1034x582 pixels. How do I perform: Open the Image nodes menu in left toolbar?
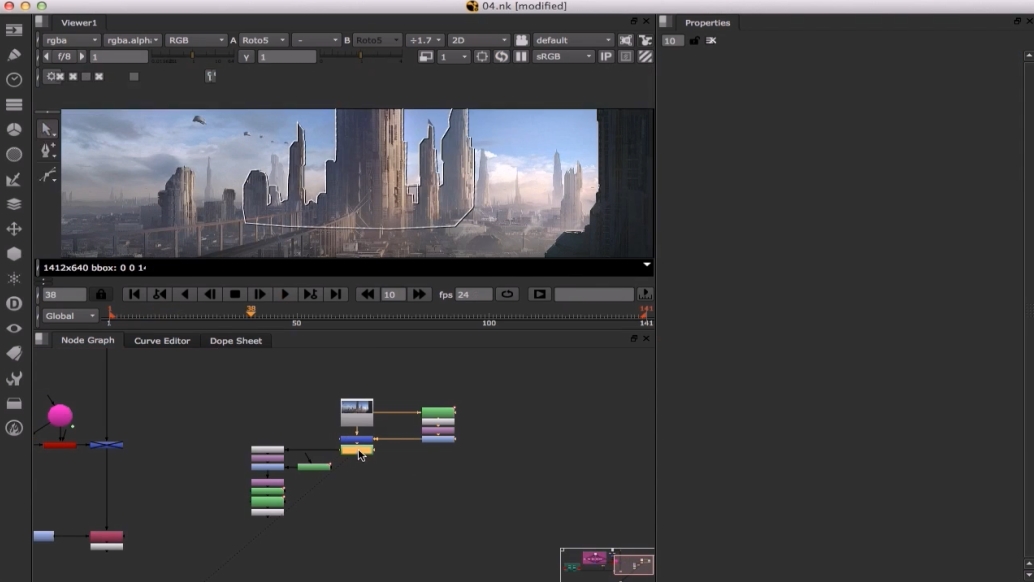14,30
